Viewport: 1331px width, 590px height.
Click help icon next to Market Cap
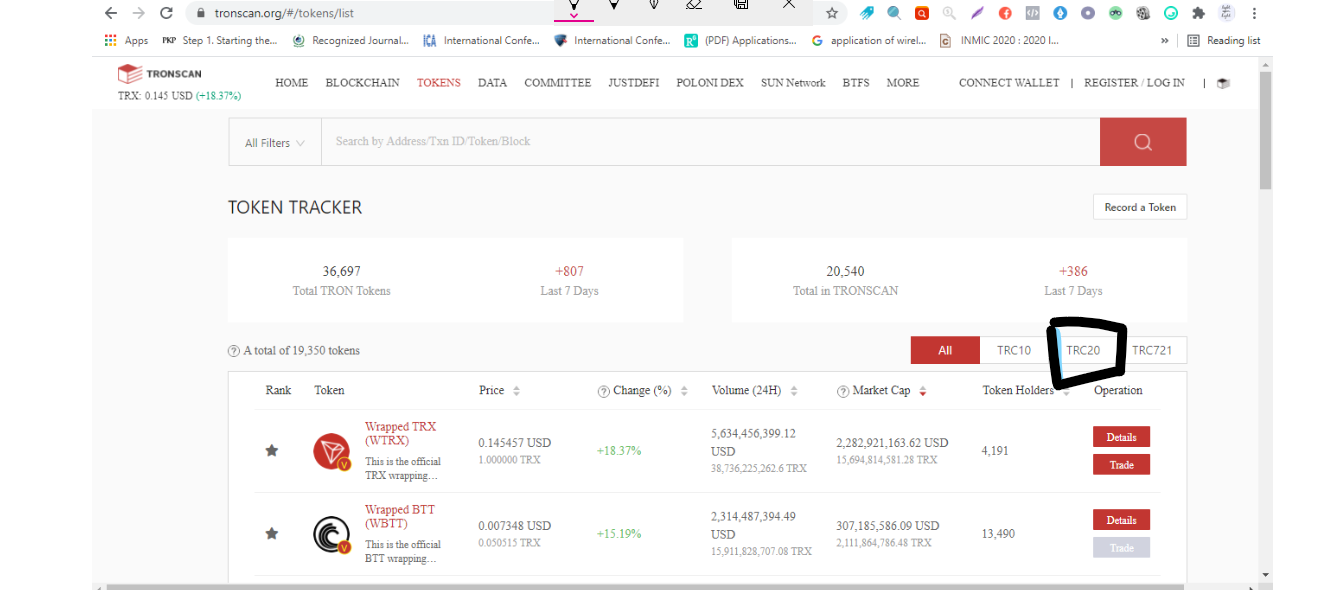(x=843, y=391)
